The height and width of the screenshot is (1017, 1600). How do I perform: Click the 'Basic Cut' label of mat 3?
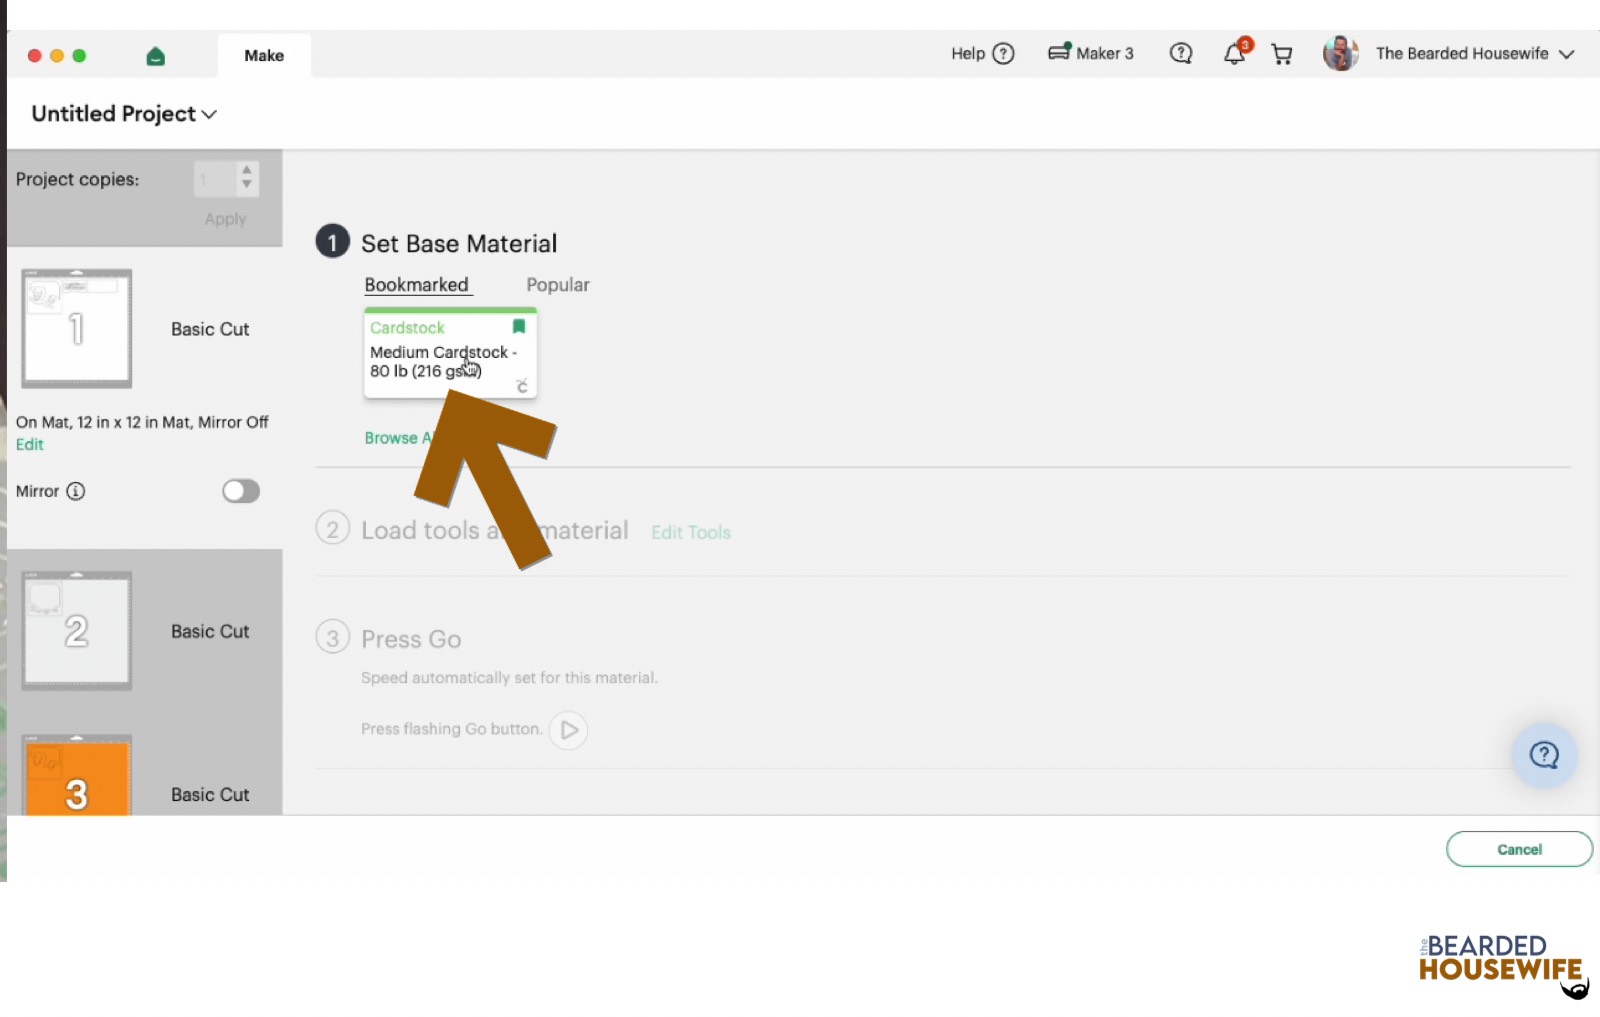[x=210, y=794]
